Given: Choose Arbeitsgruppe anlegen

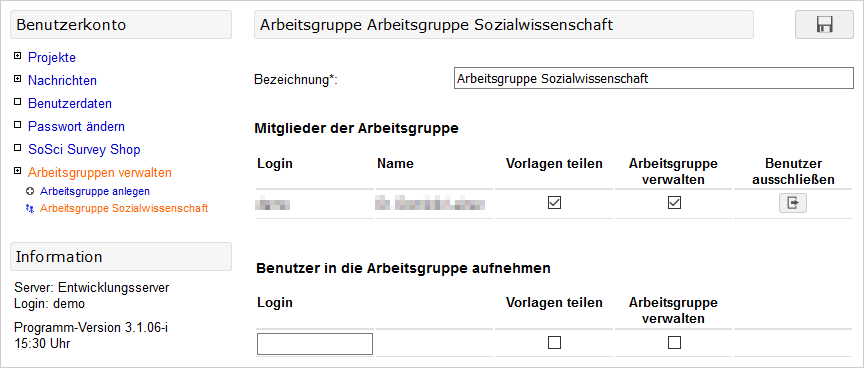Looking at the screenshot, I should [95, 191].
